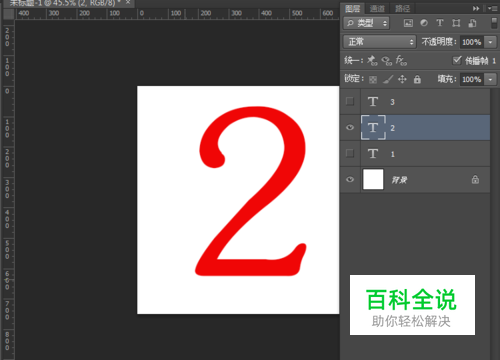Click the ruler origin corner box
Viewport: 500px width, 360px height.
(8, 14)
